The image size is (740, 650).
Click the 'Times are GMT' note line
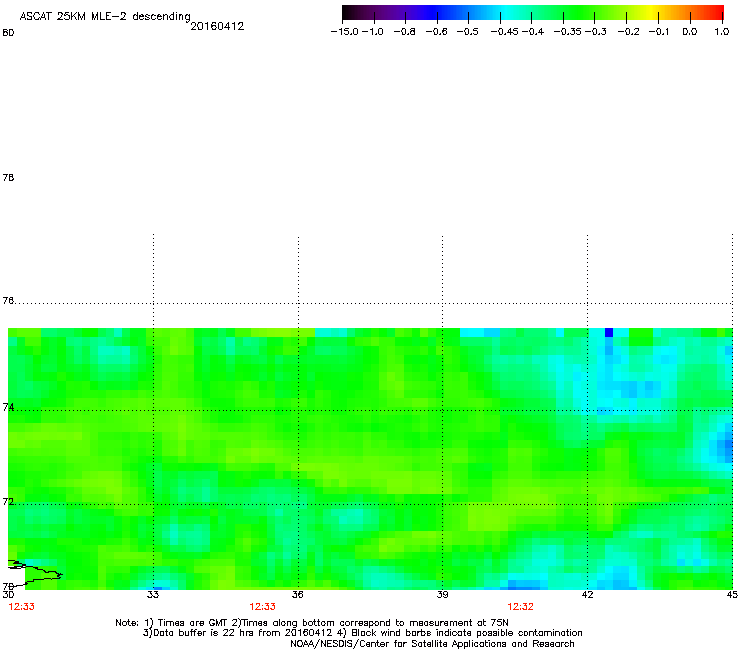click(312, 623)
